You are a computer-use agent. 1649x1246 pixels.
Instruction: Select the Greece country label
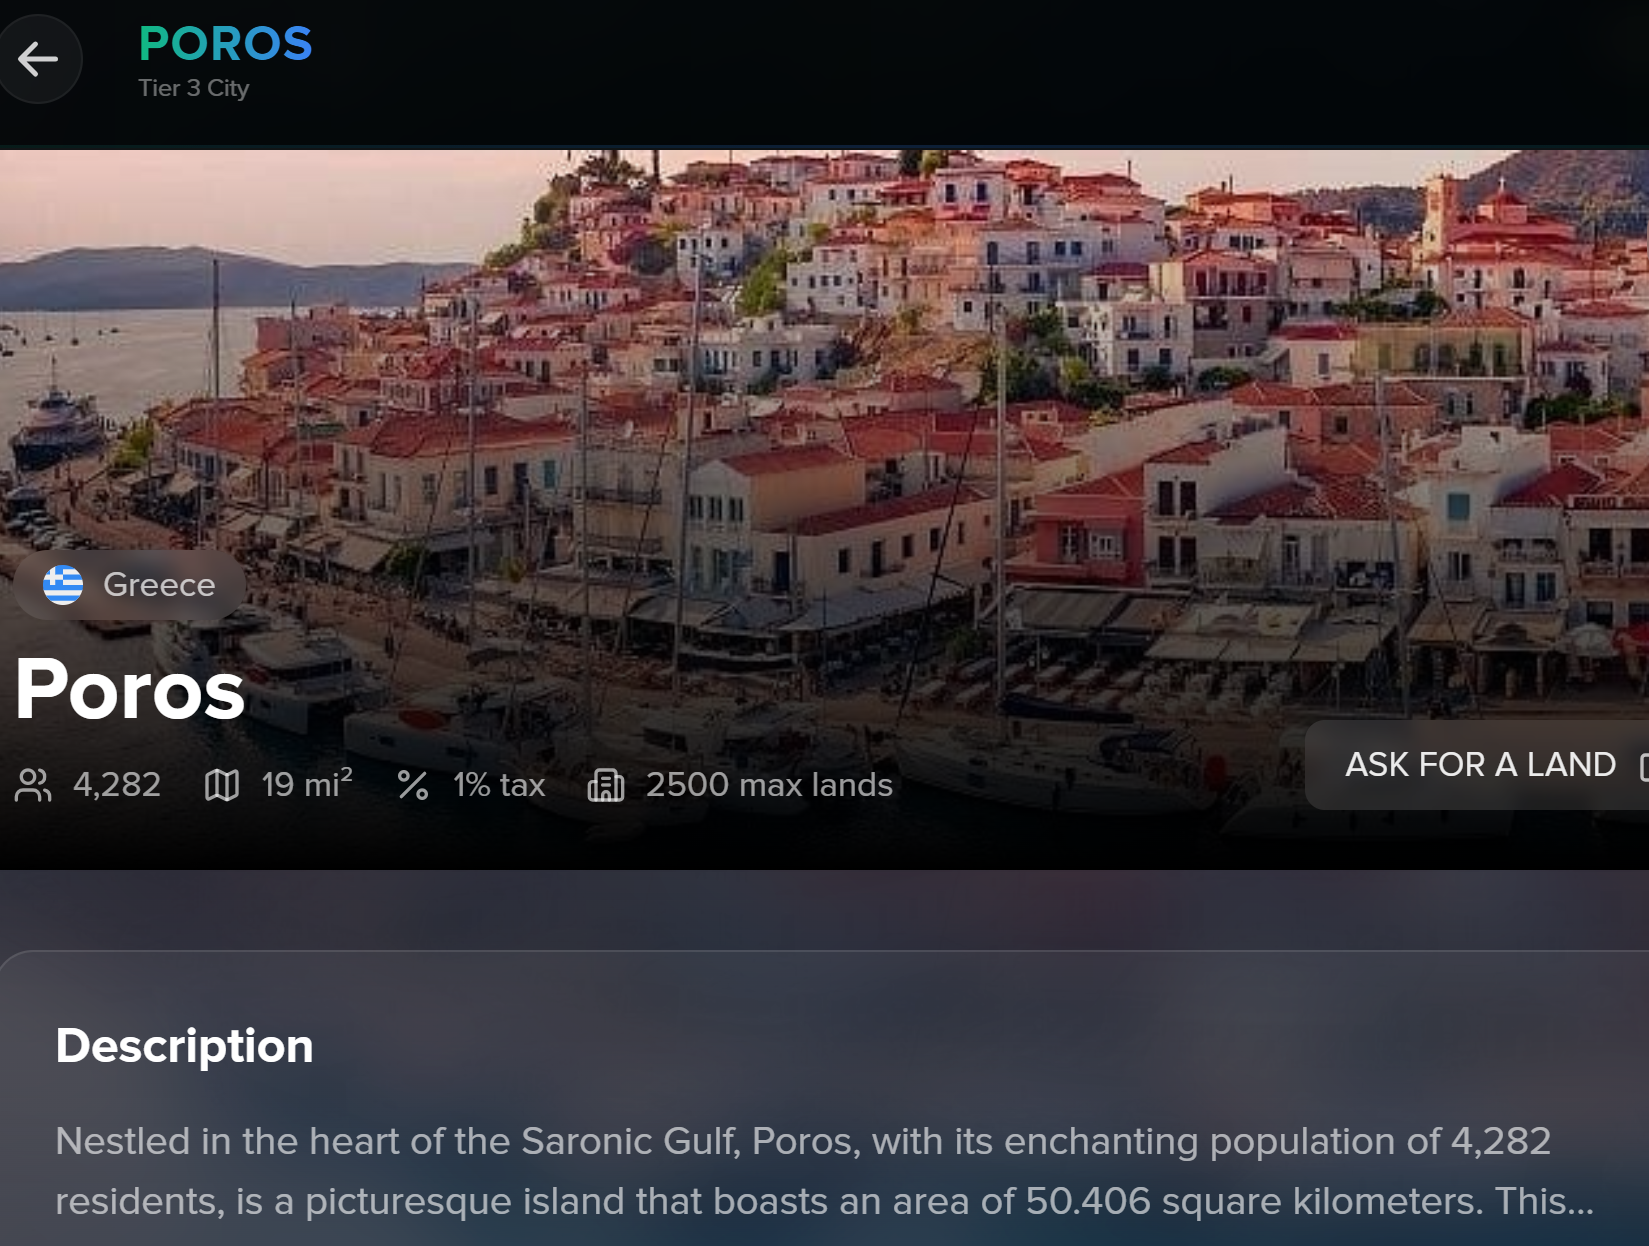pyautogui.click(x=159, y=585)
